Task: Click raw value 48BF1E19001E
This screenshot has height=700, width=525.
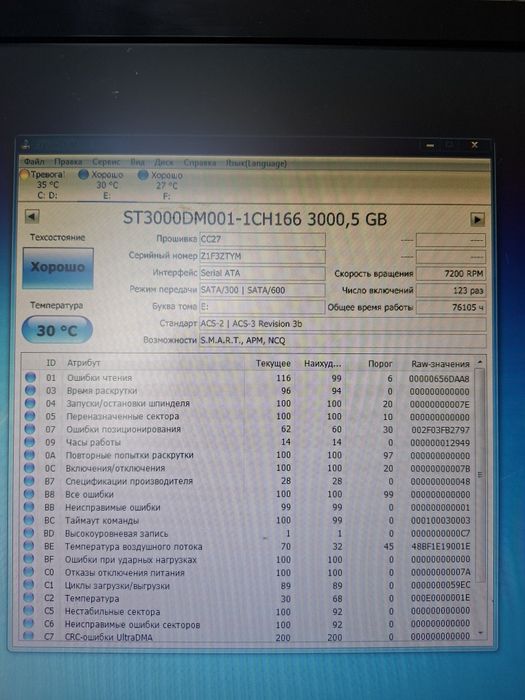Action: tap(440, 546)
